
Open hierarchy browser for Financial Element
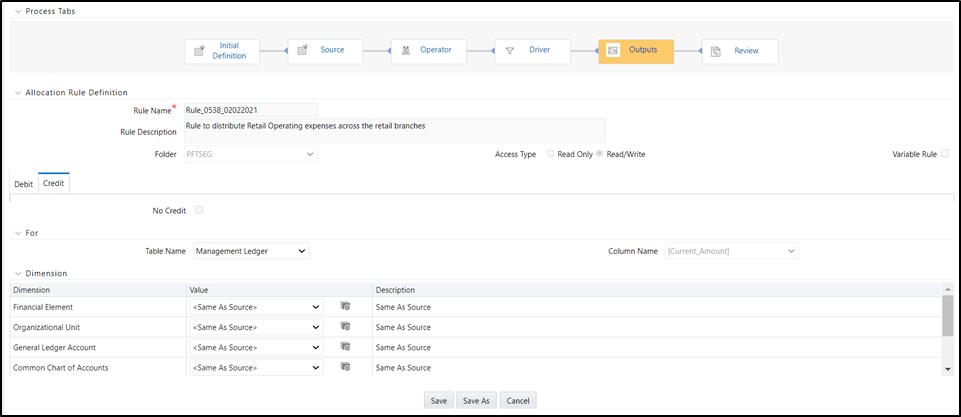point(345,306)
